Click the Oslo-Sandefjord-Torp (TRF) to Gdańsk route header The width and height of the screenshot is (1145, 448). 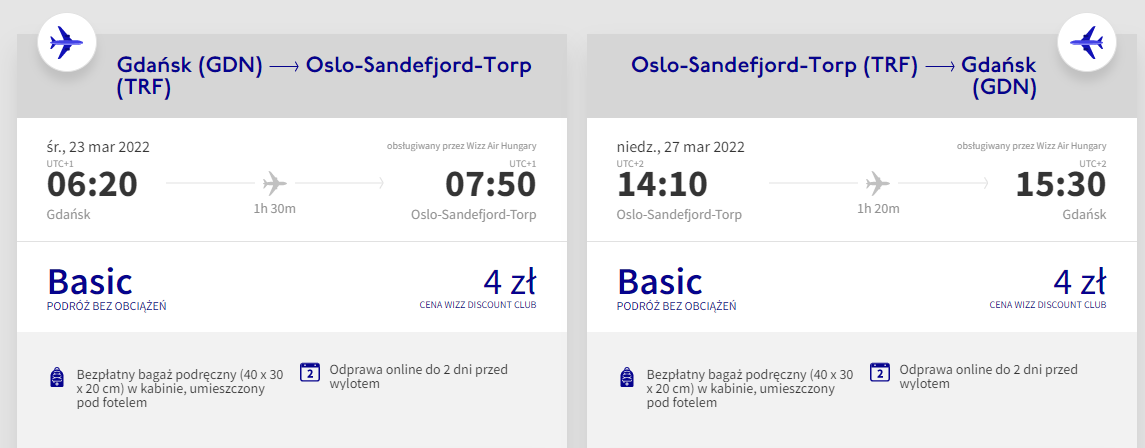point(833,76)
